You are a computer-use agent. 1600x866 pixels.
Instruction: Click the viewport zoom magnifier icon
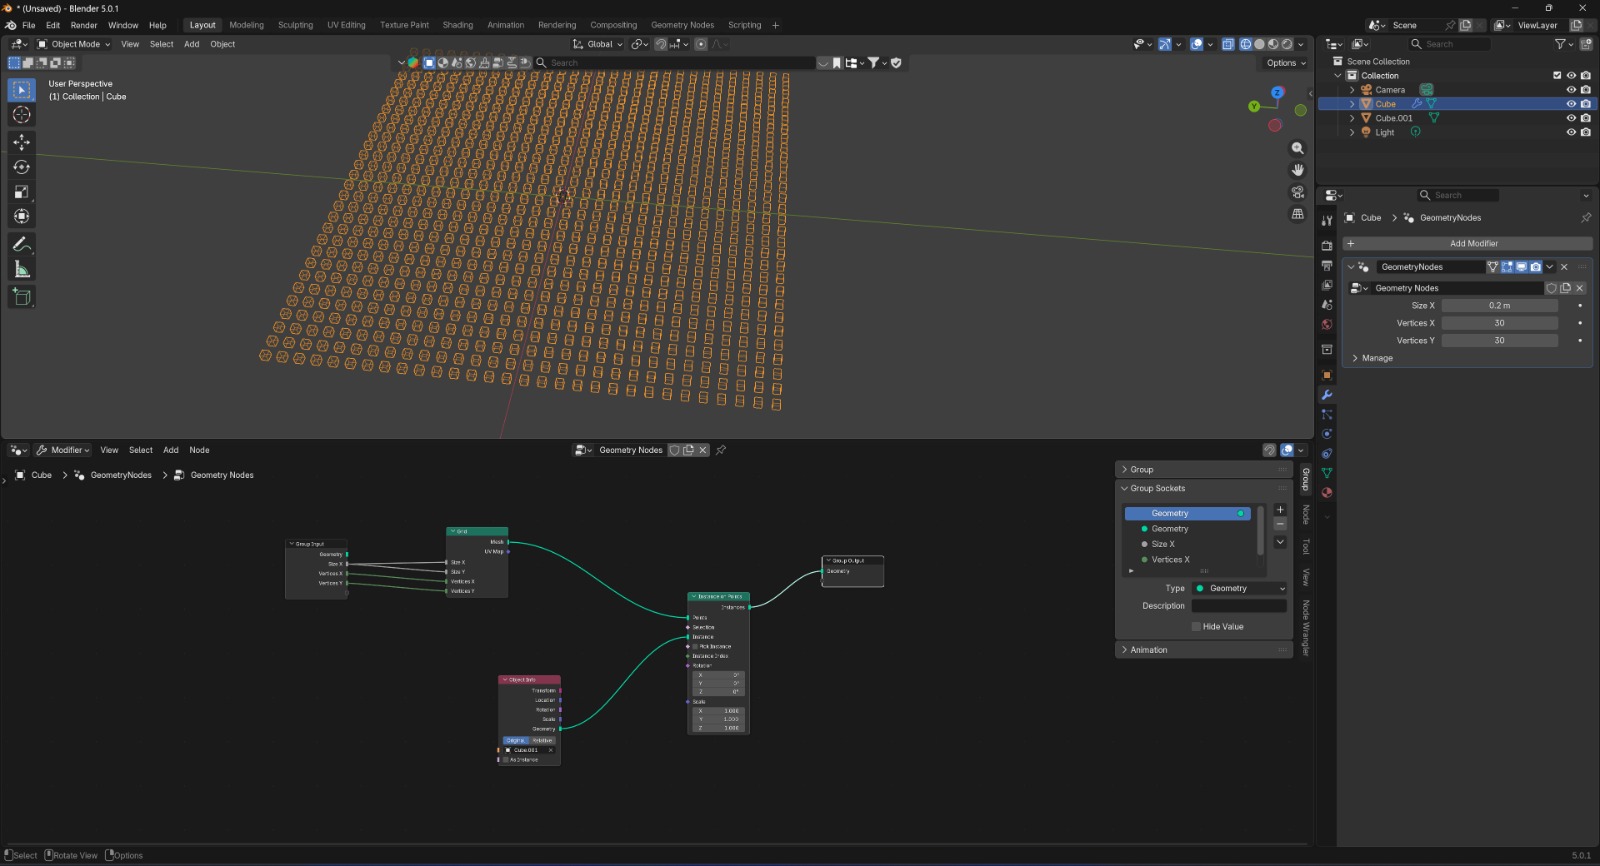pos(1298,148)
